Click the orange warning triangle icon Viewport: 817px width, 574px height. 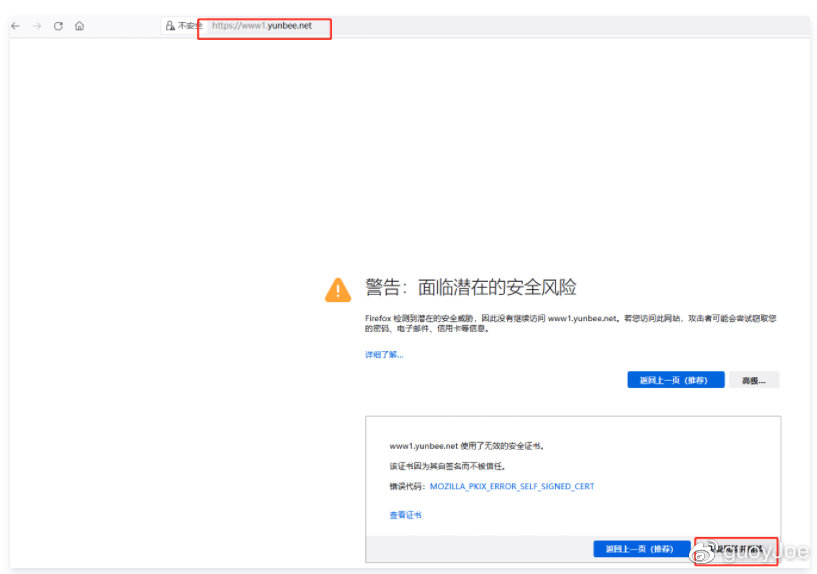click(338, 290)
